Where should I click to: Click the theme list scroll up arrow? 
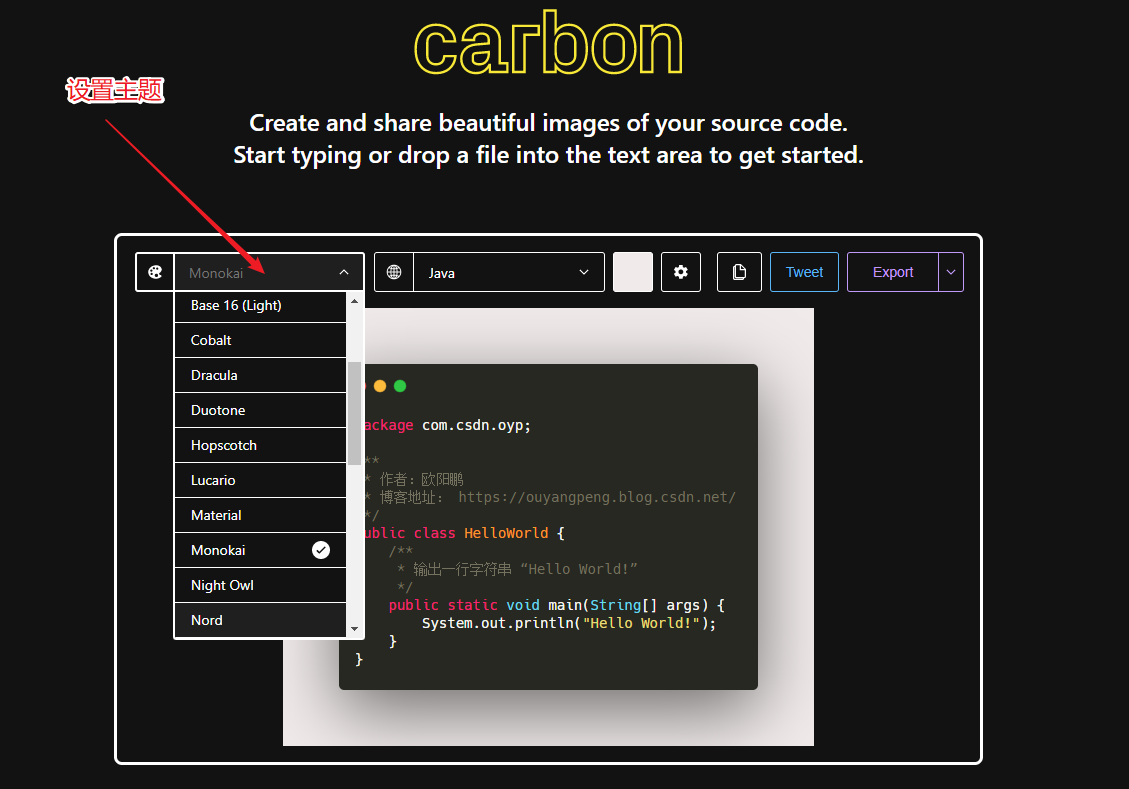coord(354,301)
